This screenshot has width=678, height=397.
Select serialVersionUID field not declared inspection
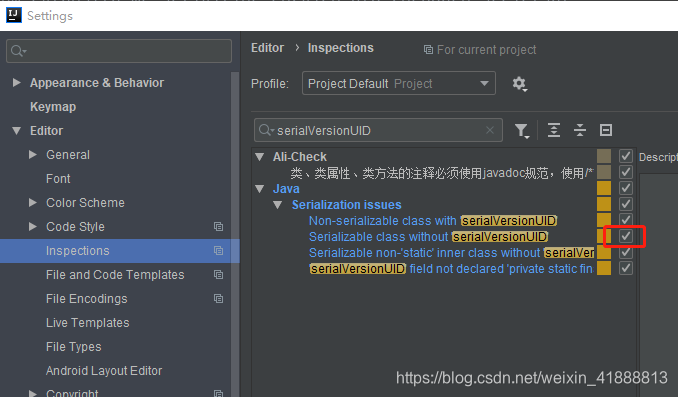click(451, 269)
